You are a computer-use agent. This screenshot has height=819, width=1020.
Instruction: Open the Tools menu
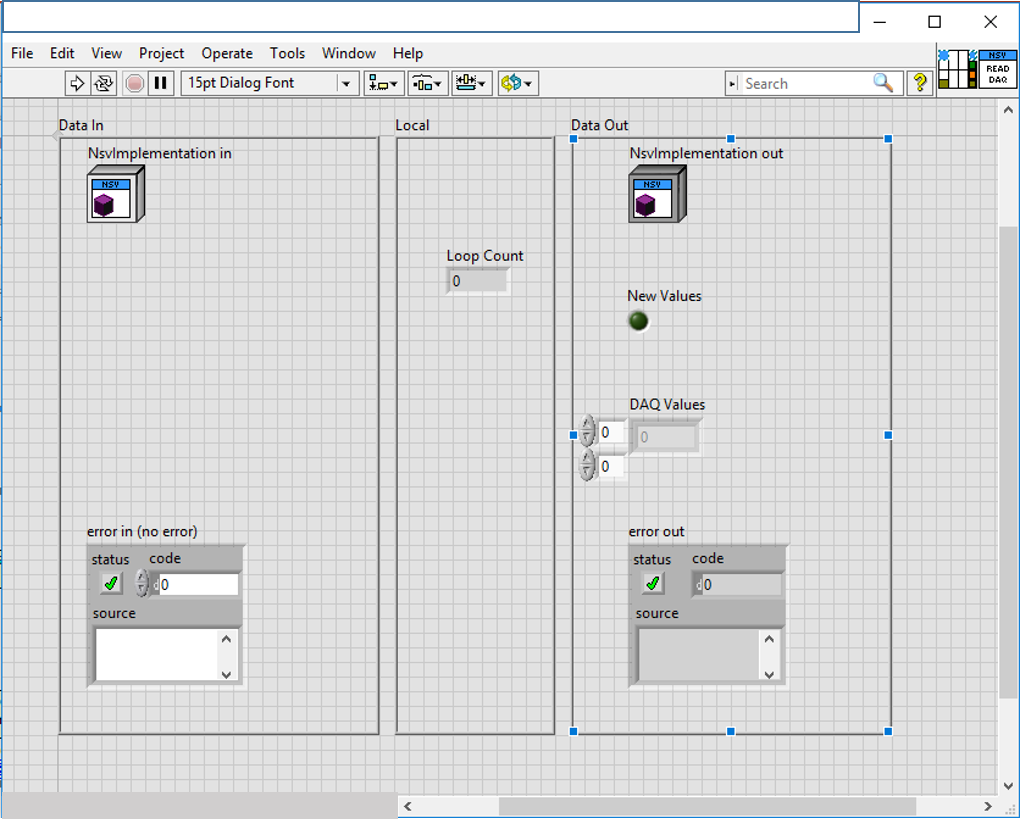[x=288, y=53]
